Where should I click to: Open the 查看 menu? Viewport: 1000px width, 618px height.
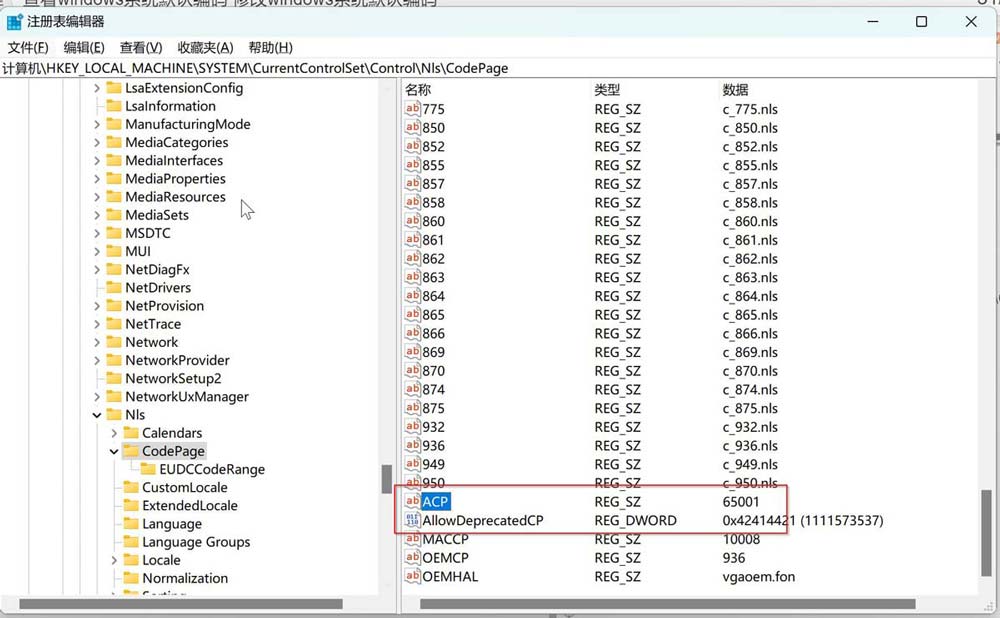click(139, 46)
